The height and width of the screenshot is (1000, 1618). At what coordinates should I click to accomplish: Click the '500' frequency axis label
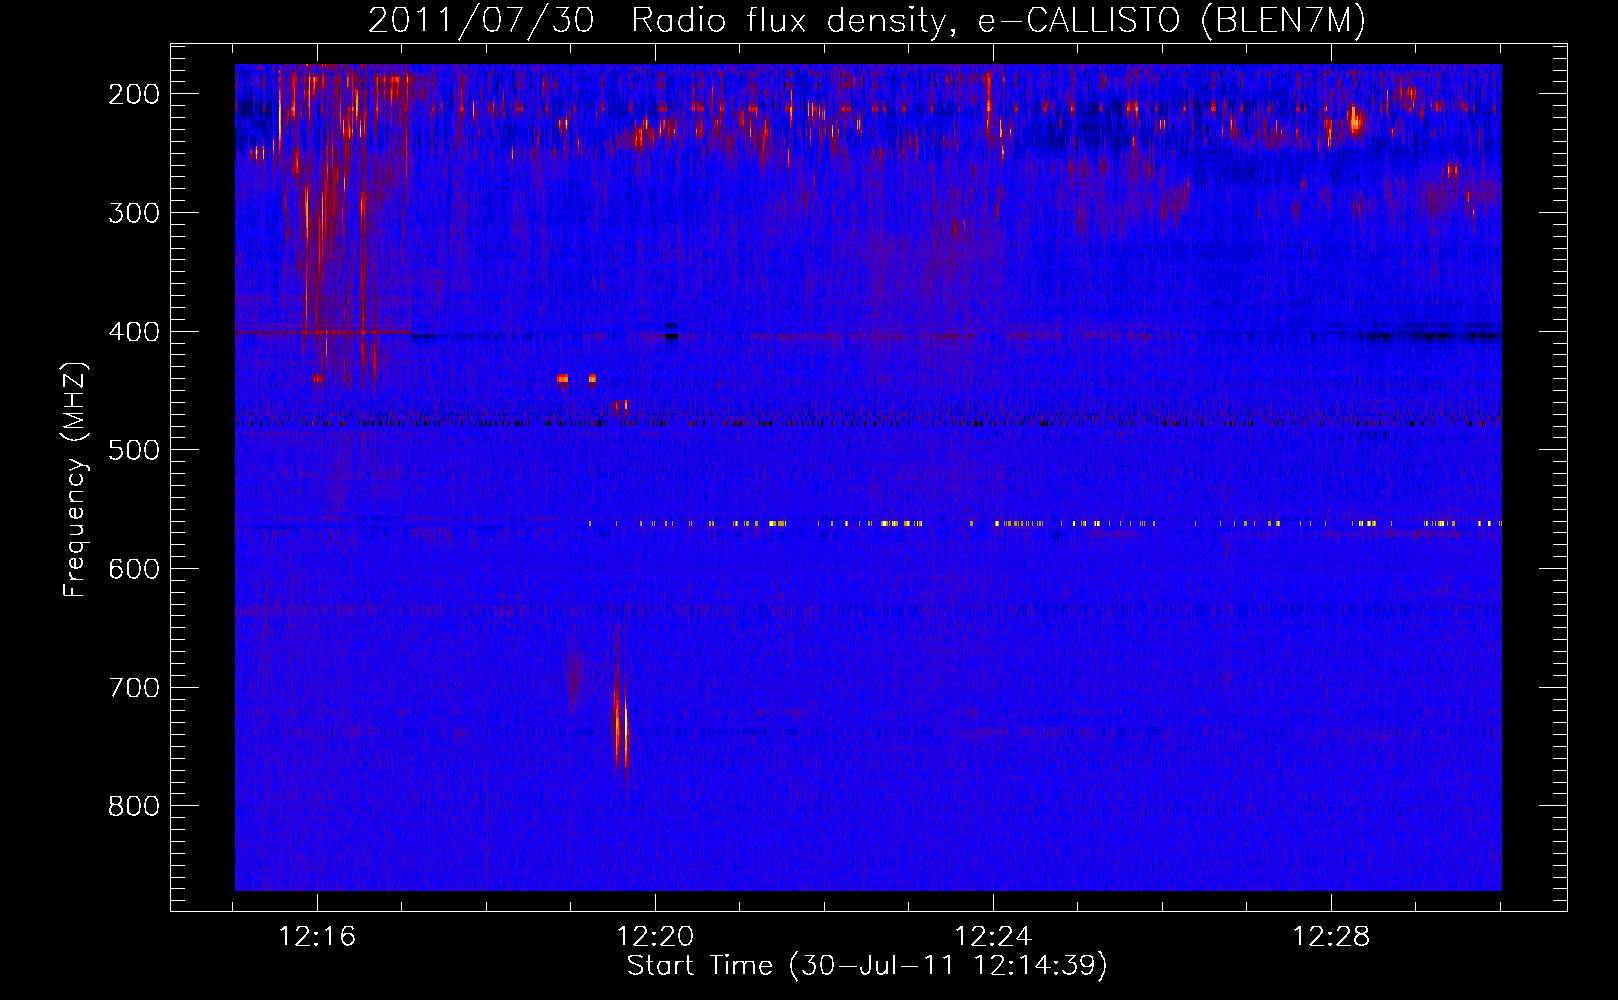coord(134,450)
